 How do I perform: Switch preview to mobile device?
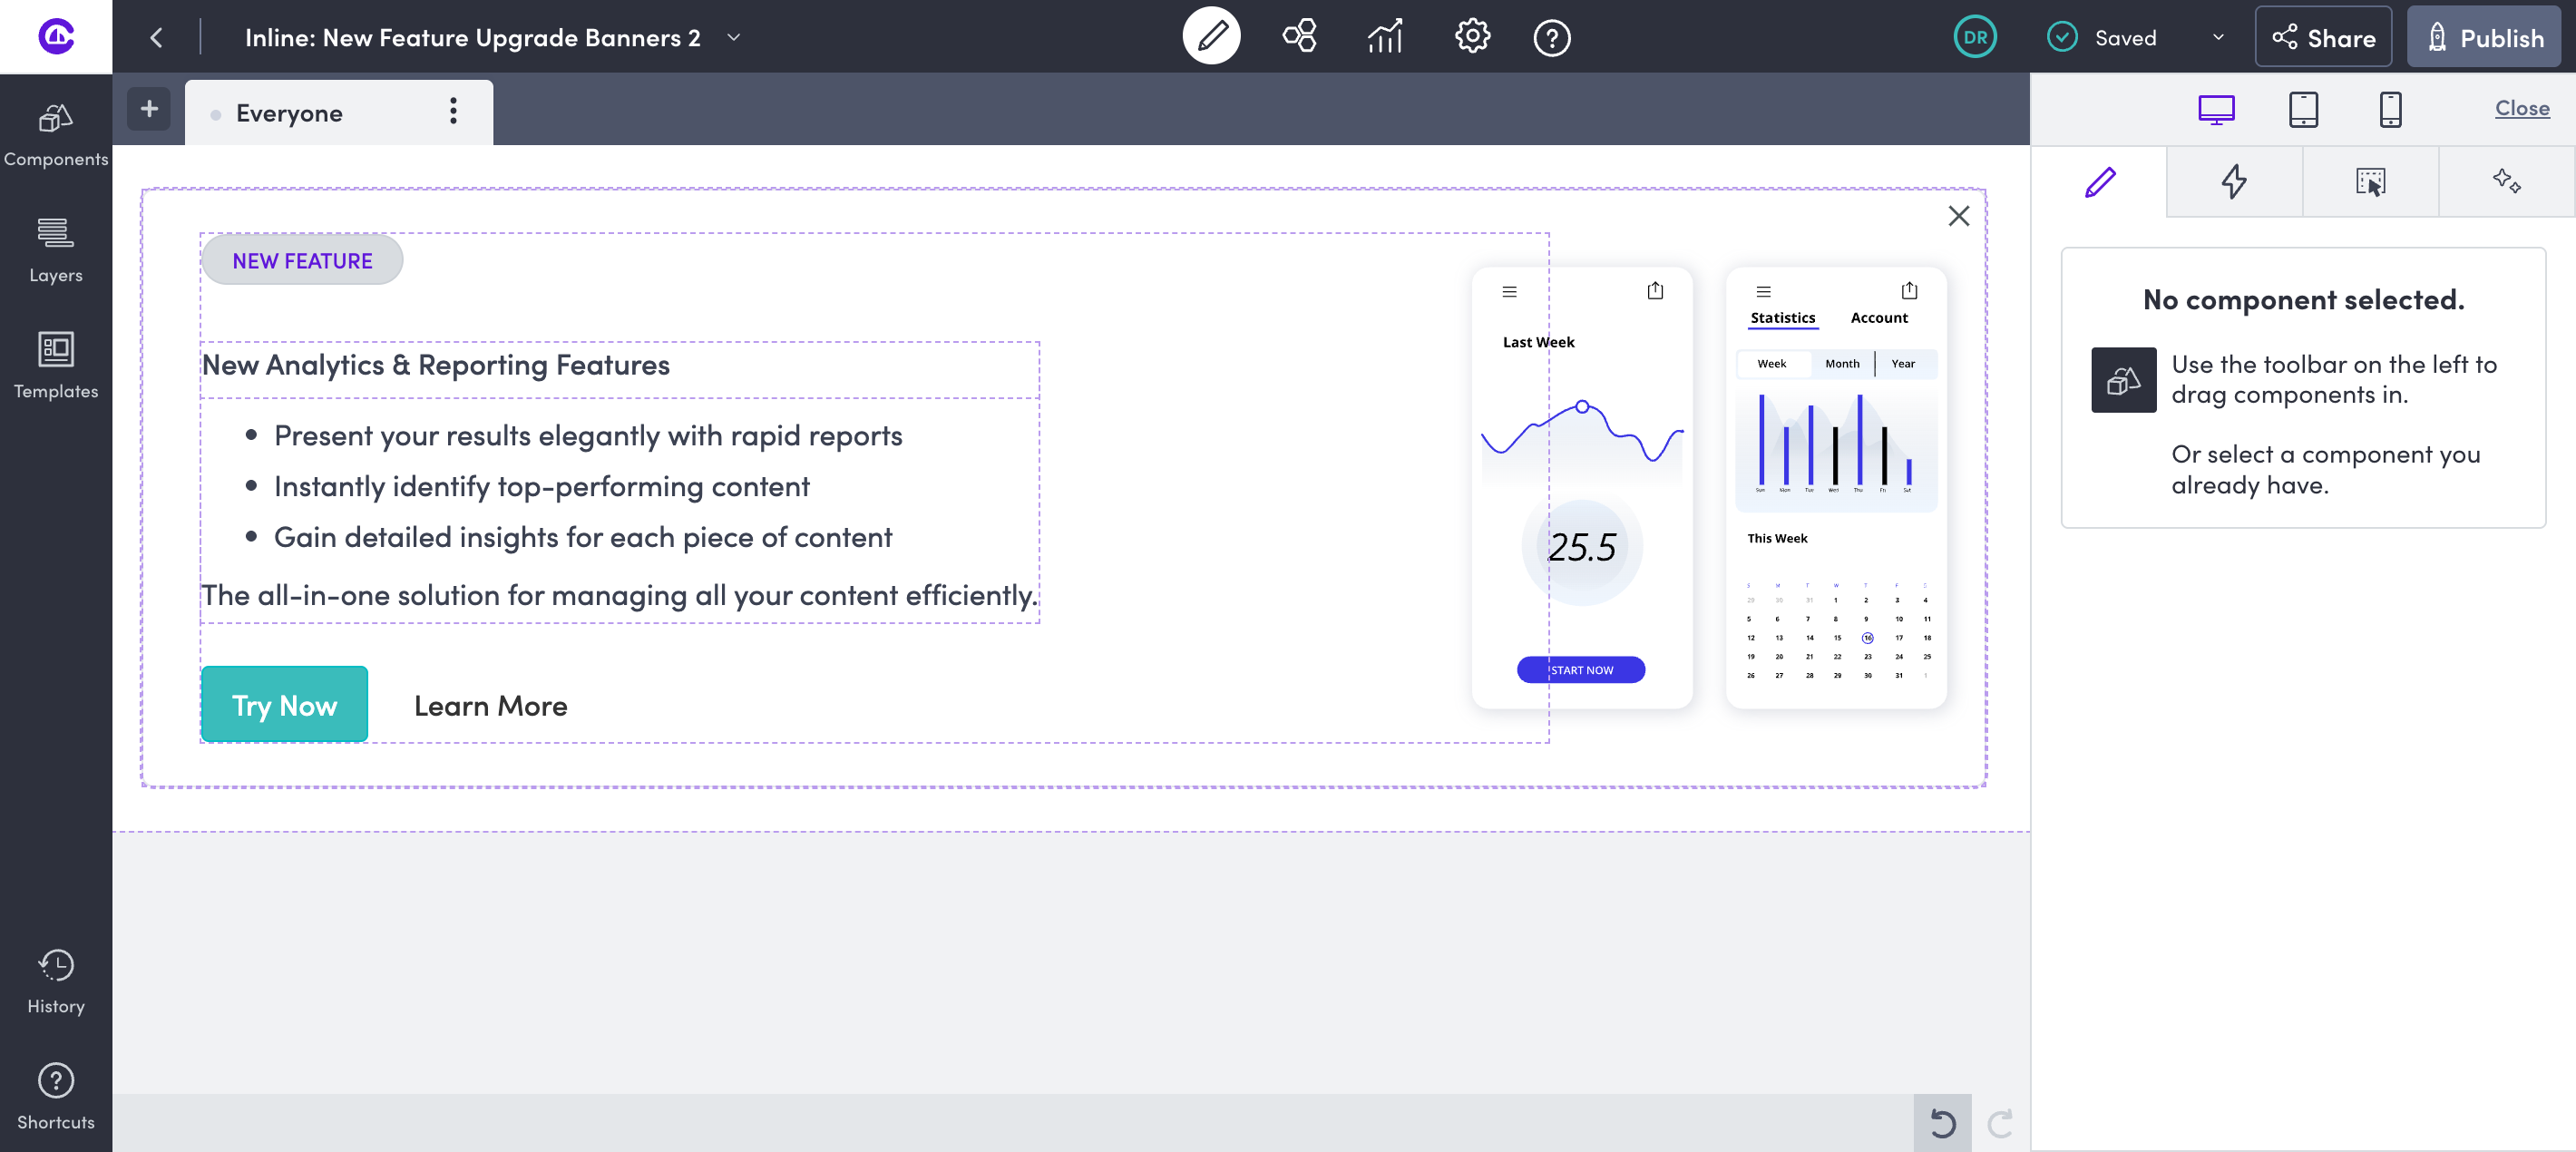pyautogui.click(x=2390, y=109)
